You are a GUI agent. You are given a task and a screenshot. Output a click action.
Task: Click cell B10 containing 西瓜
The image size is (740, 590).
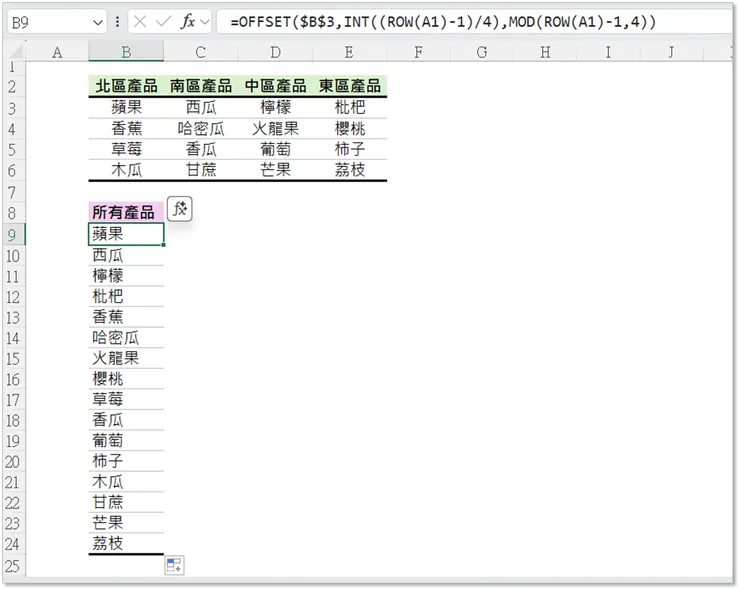[126, 255]
